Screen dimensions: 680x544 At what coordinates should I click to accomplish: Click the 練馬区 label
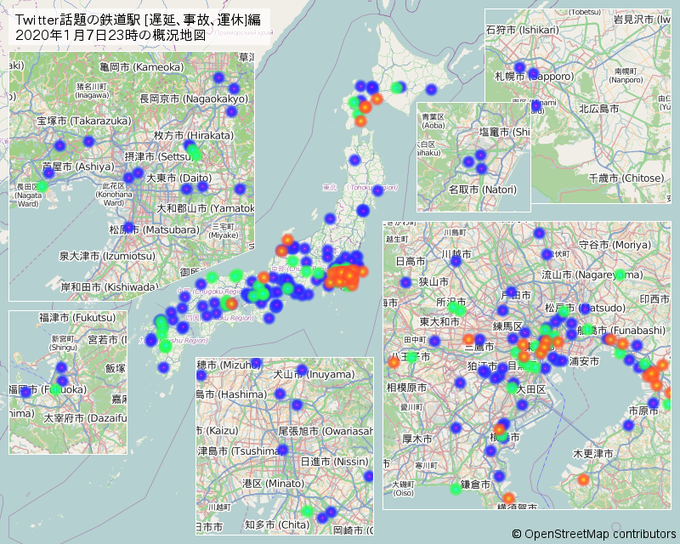click(507, 326)
